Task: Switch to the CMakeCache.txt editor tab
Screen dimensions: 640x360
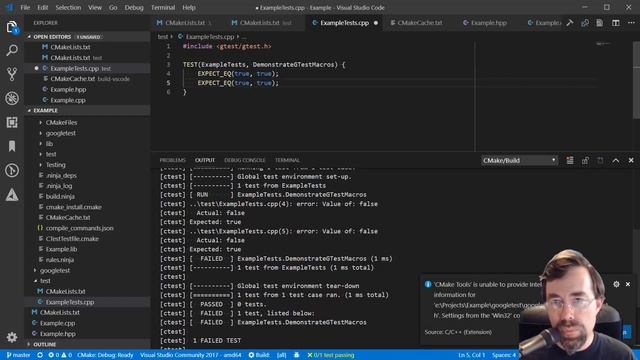Action: 420,23
